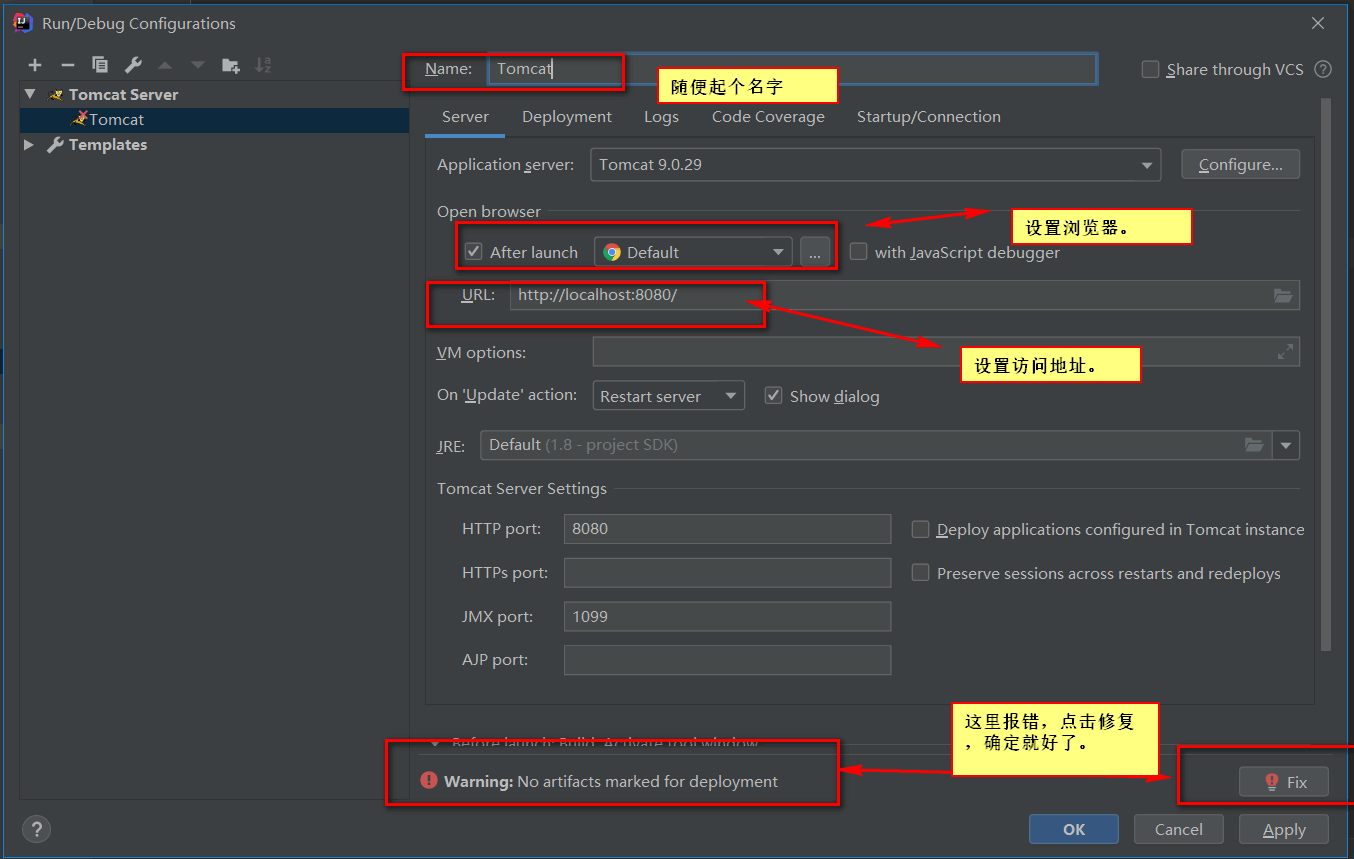Toggle Preserve sessions across restarts
This screenshot has height=859, width=1354.
click(920, 573)
